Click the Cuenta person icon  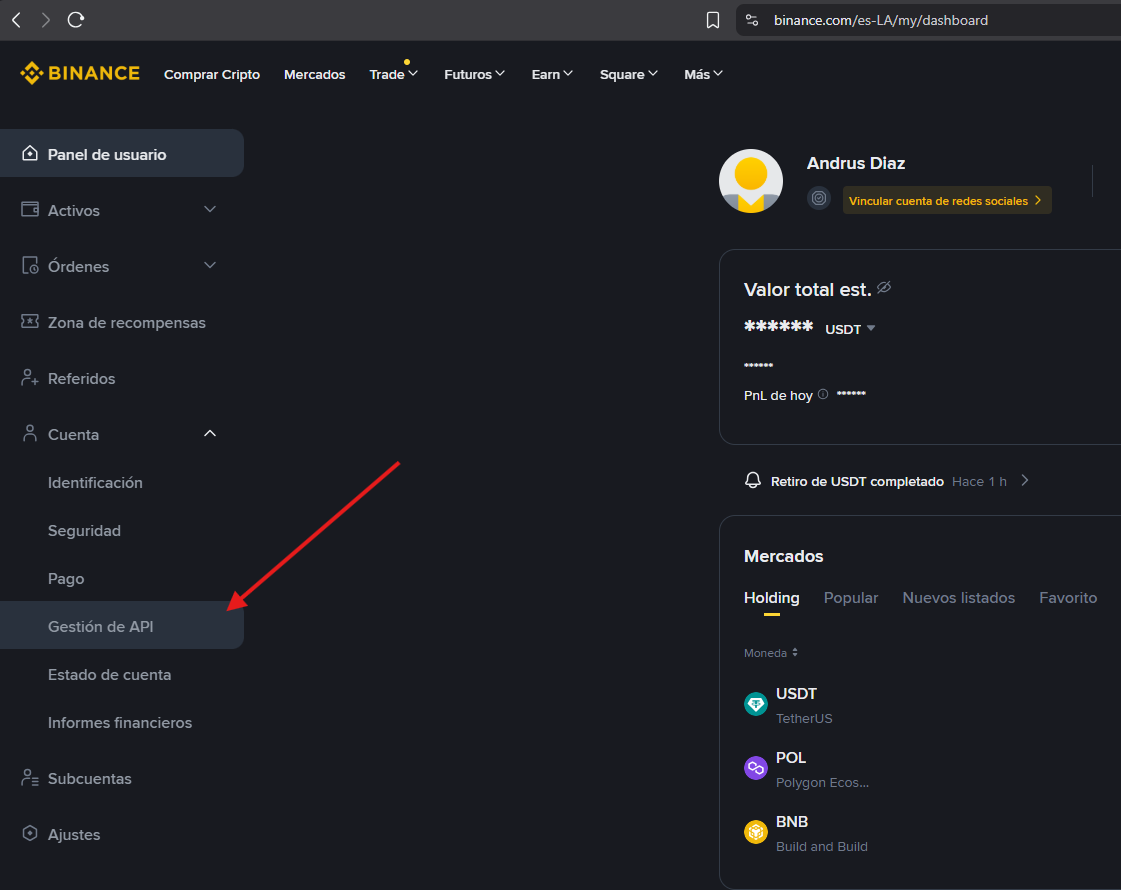click(x=30, y=433)
